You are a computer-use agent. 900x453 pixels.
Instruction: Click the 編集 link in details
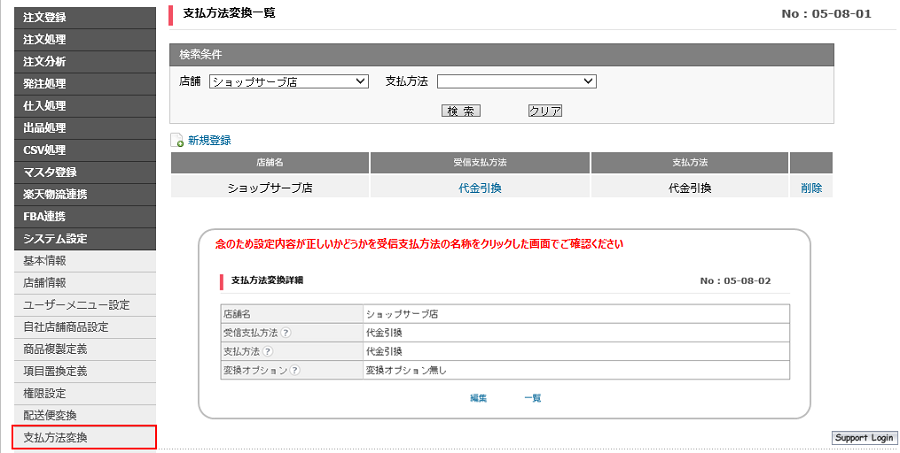pos(479,398)
